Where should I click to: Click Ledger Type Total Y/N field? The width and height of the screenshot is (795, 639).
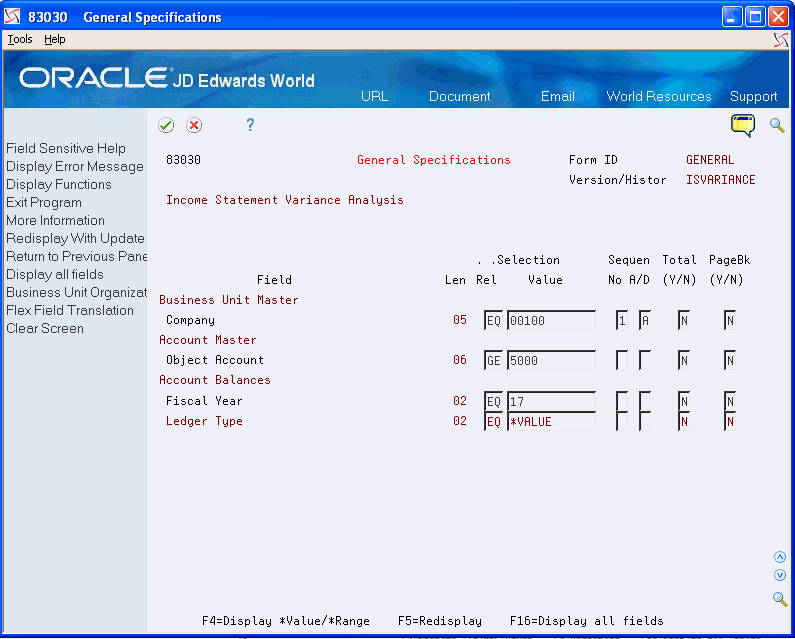click(x=684, y=421)
